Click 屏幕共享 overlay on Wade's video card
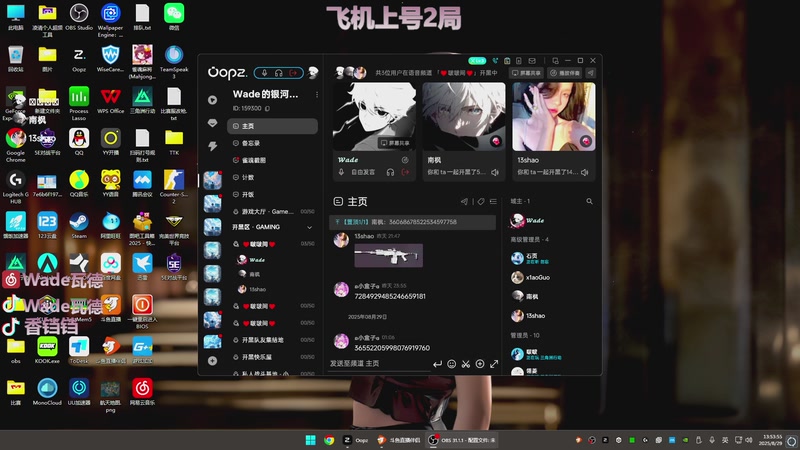 [x=395, y=143]
